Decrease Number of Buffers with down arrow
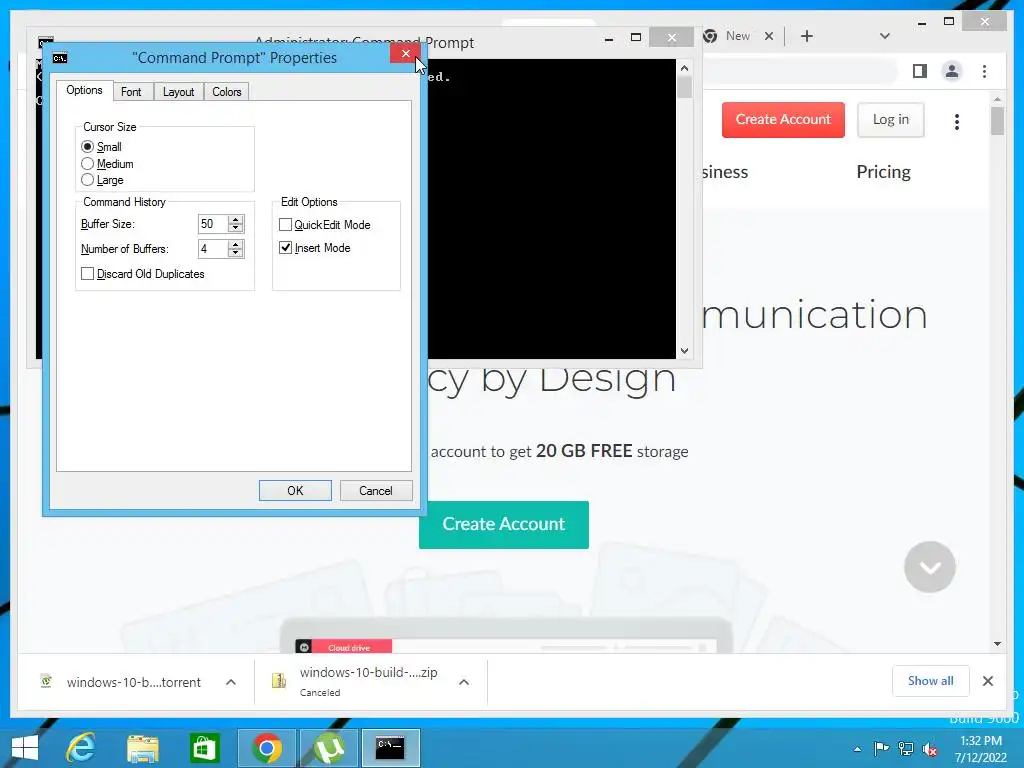1024x768 pixels. tap(236, 253)
